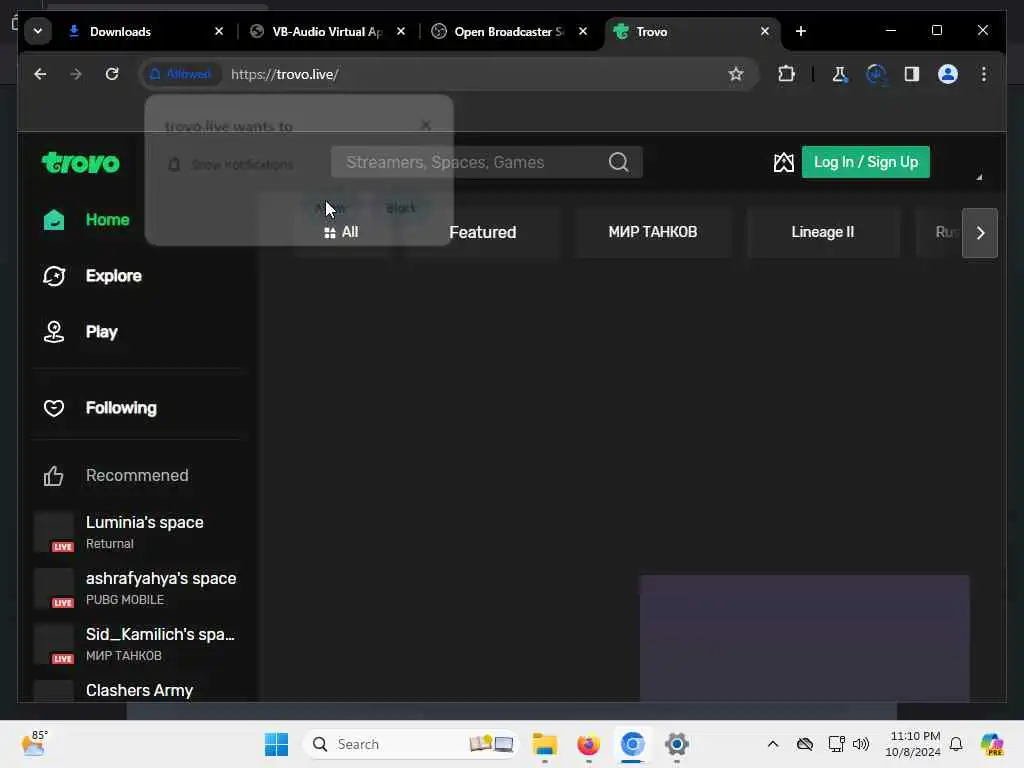Click the Recommened thumbs-up icon

54,475
